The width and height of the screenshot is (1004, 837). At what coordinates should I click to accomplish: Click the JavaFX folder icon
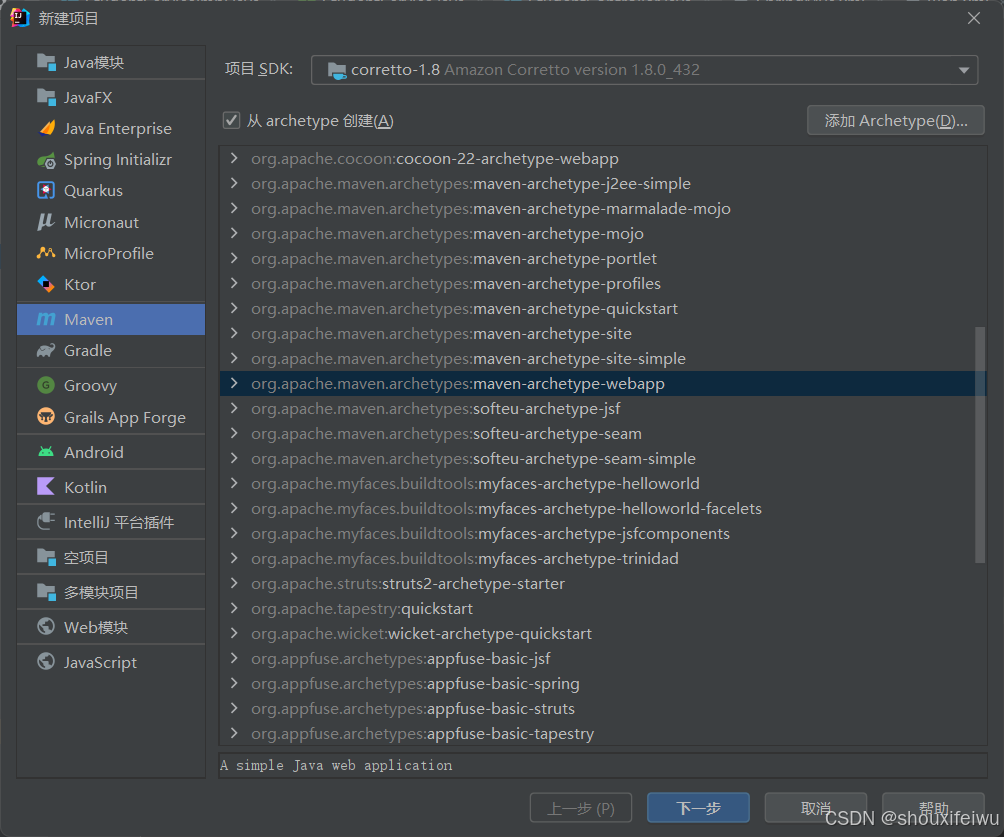46,97
